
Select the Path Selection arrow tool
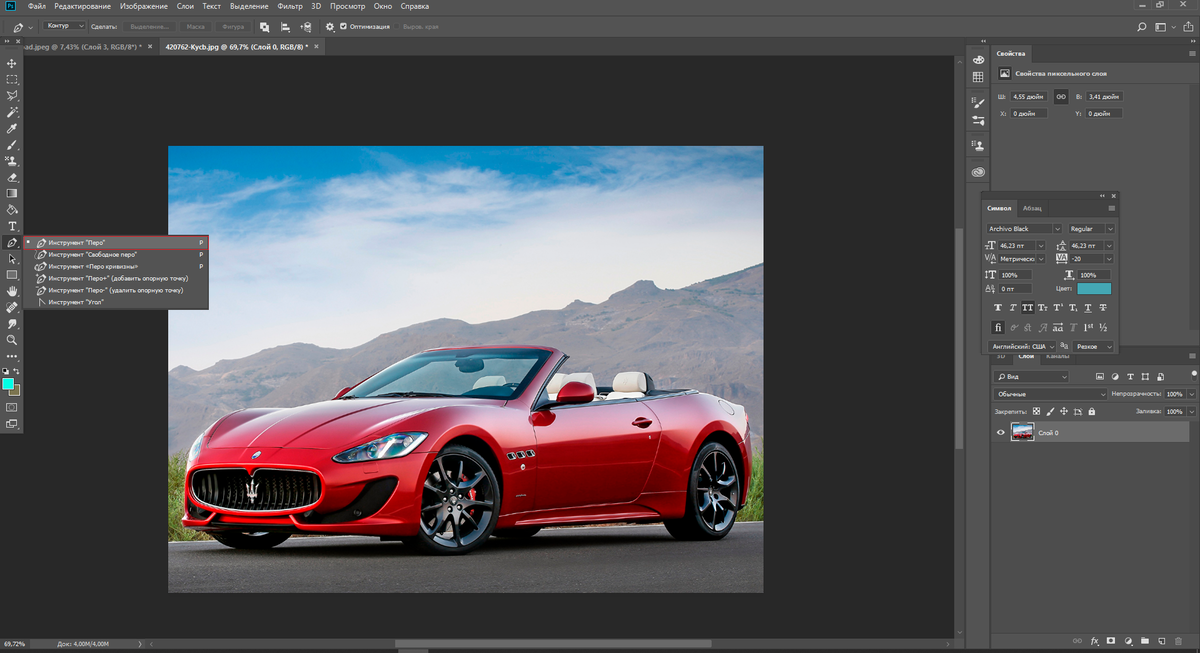12,258
